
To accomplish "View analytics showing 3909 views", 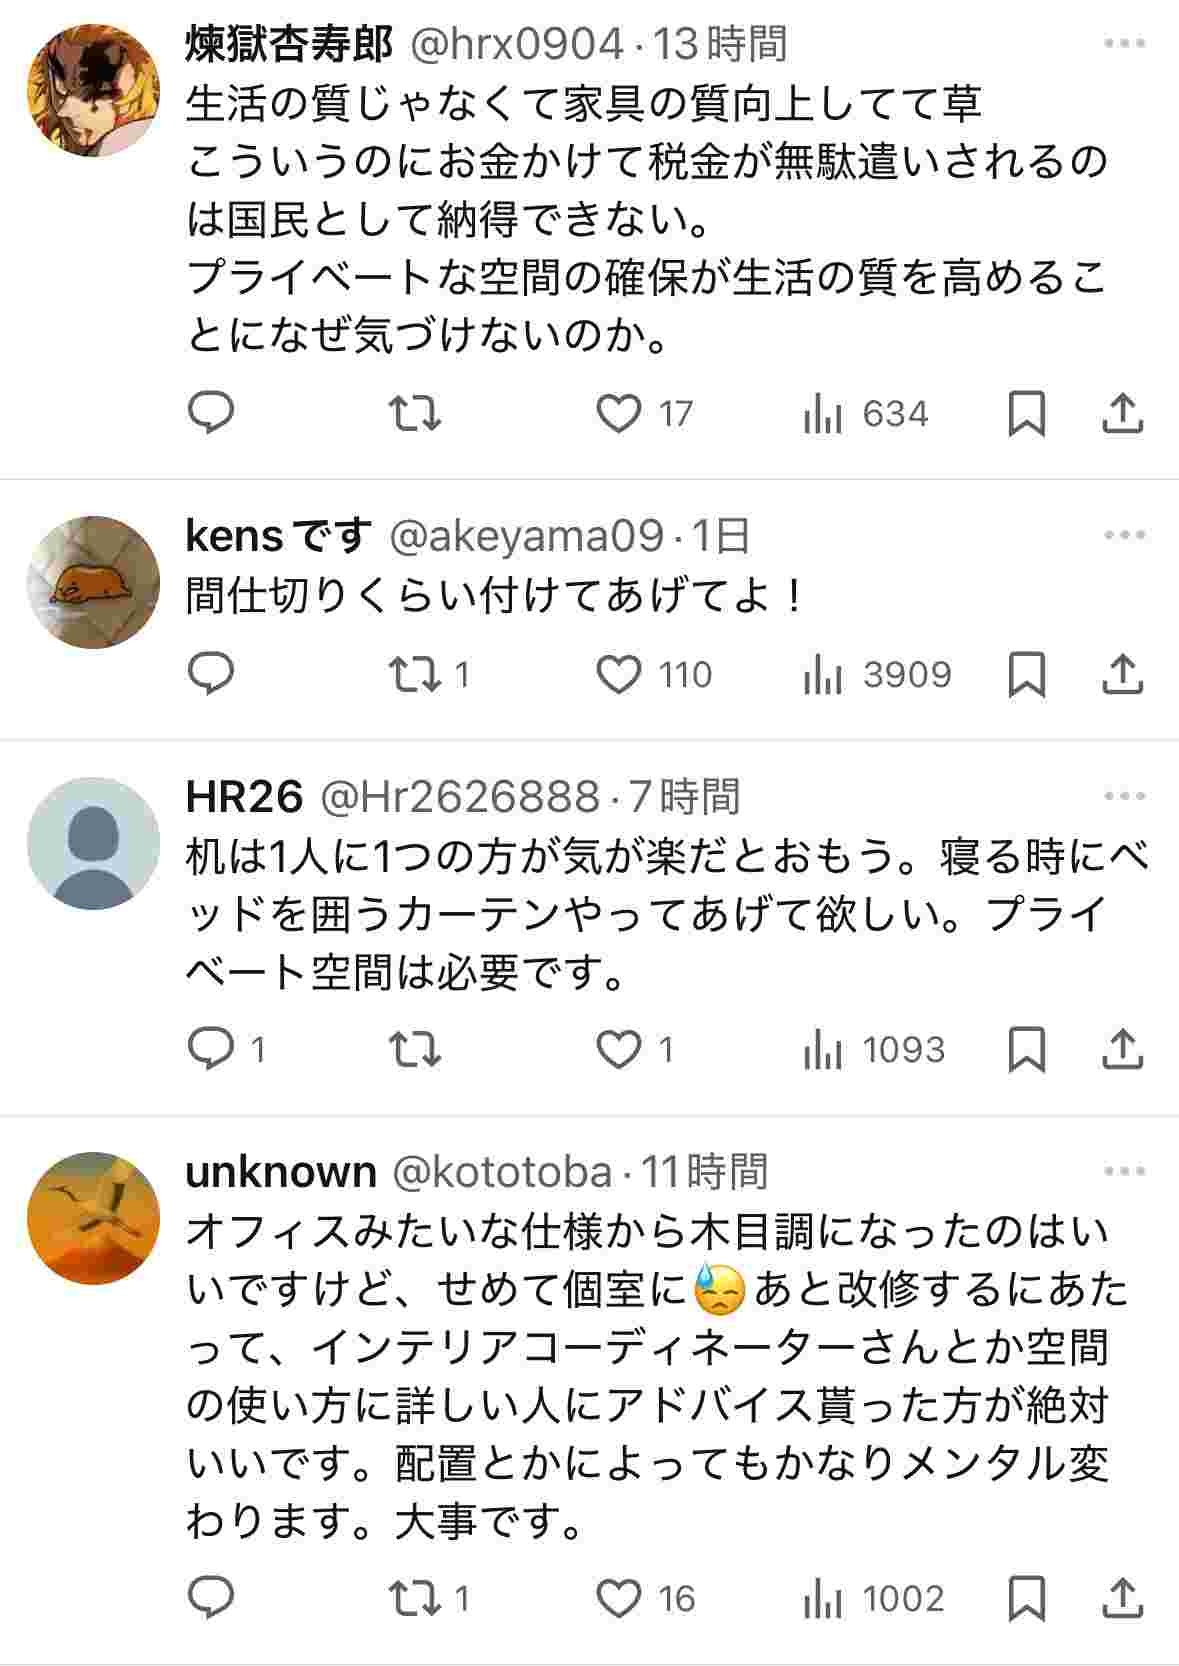I will click(877, 675).
